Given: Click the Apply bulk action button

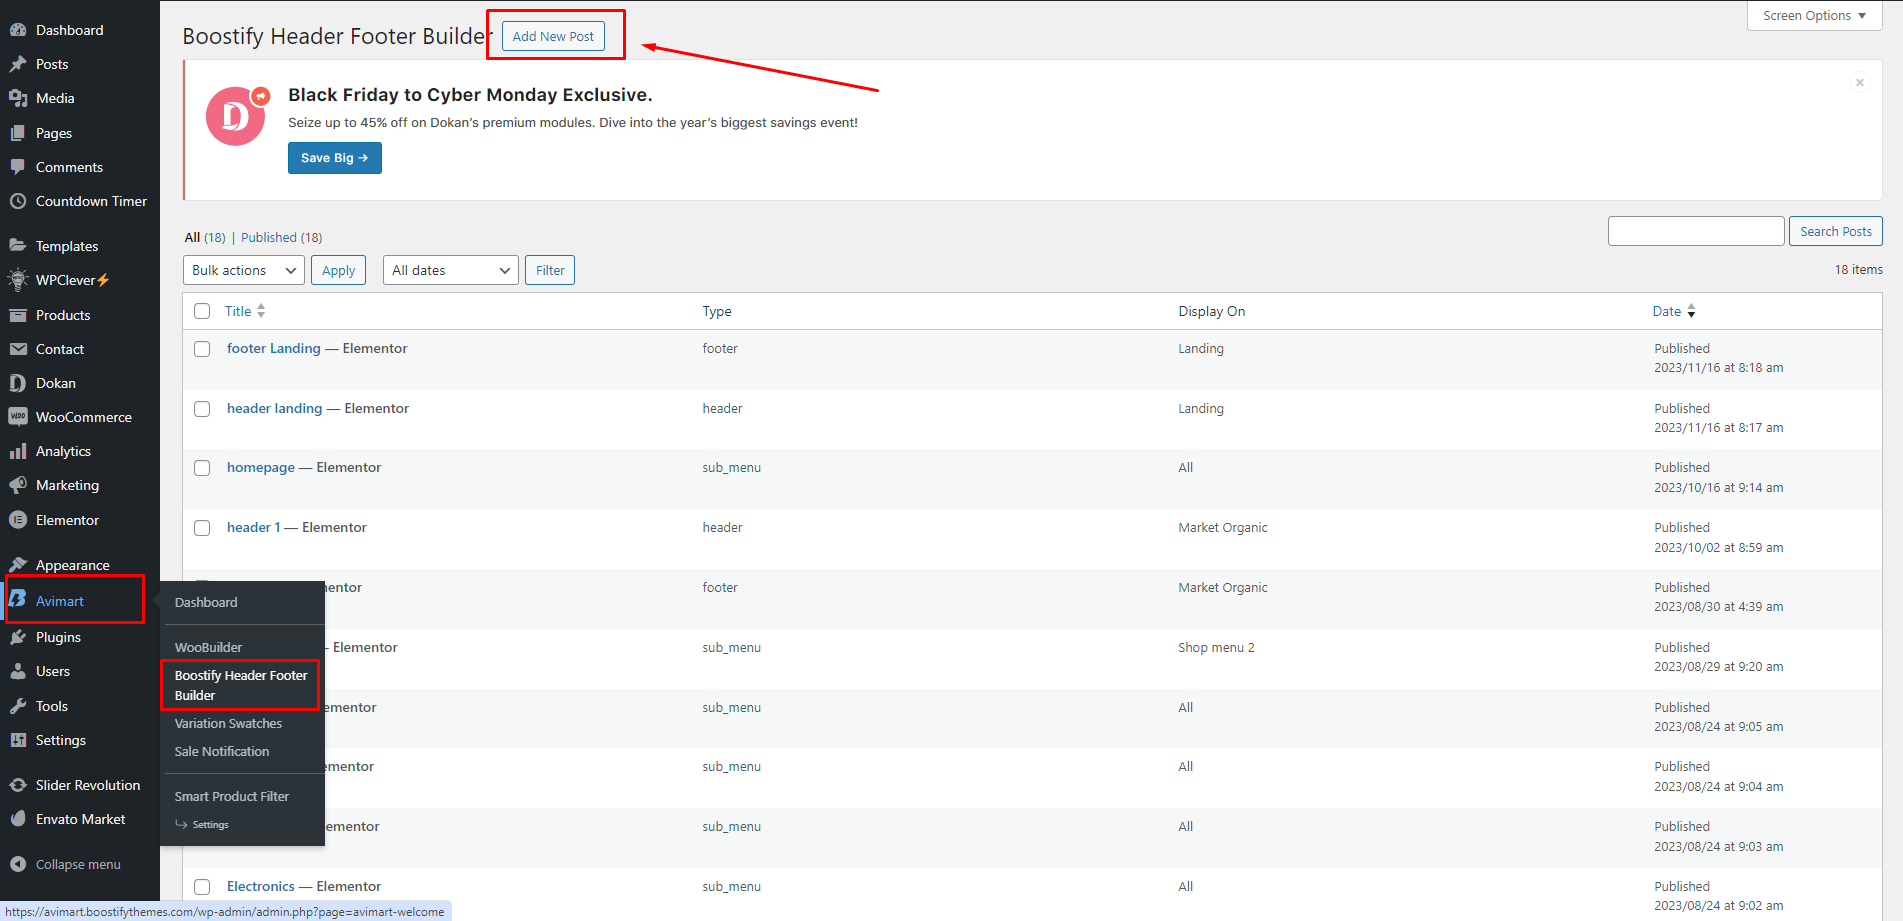Looking at the screenshot, I should [339, 270].
